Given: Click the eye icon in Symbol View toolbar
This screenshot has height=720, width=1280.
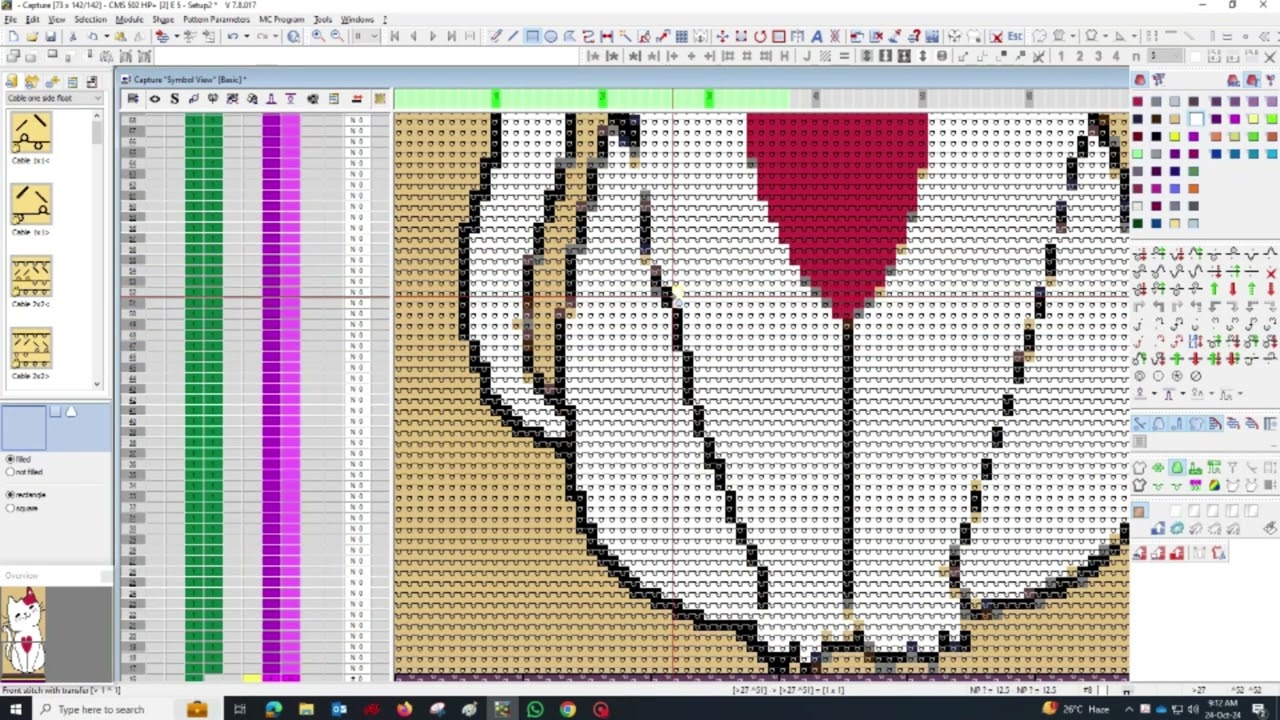Looking at the screenshot, I should (154, 99).
